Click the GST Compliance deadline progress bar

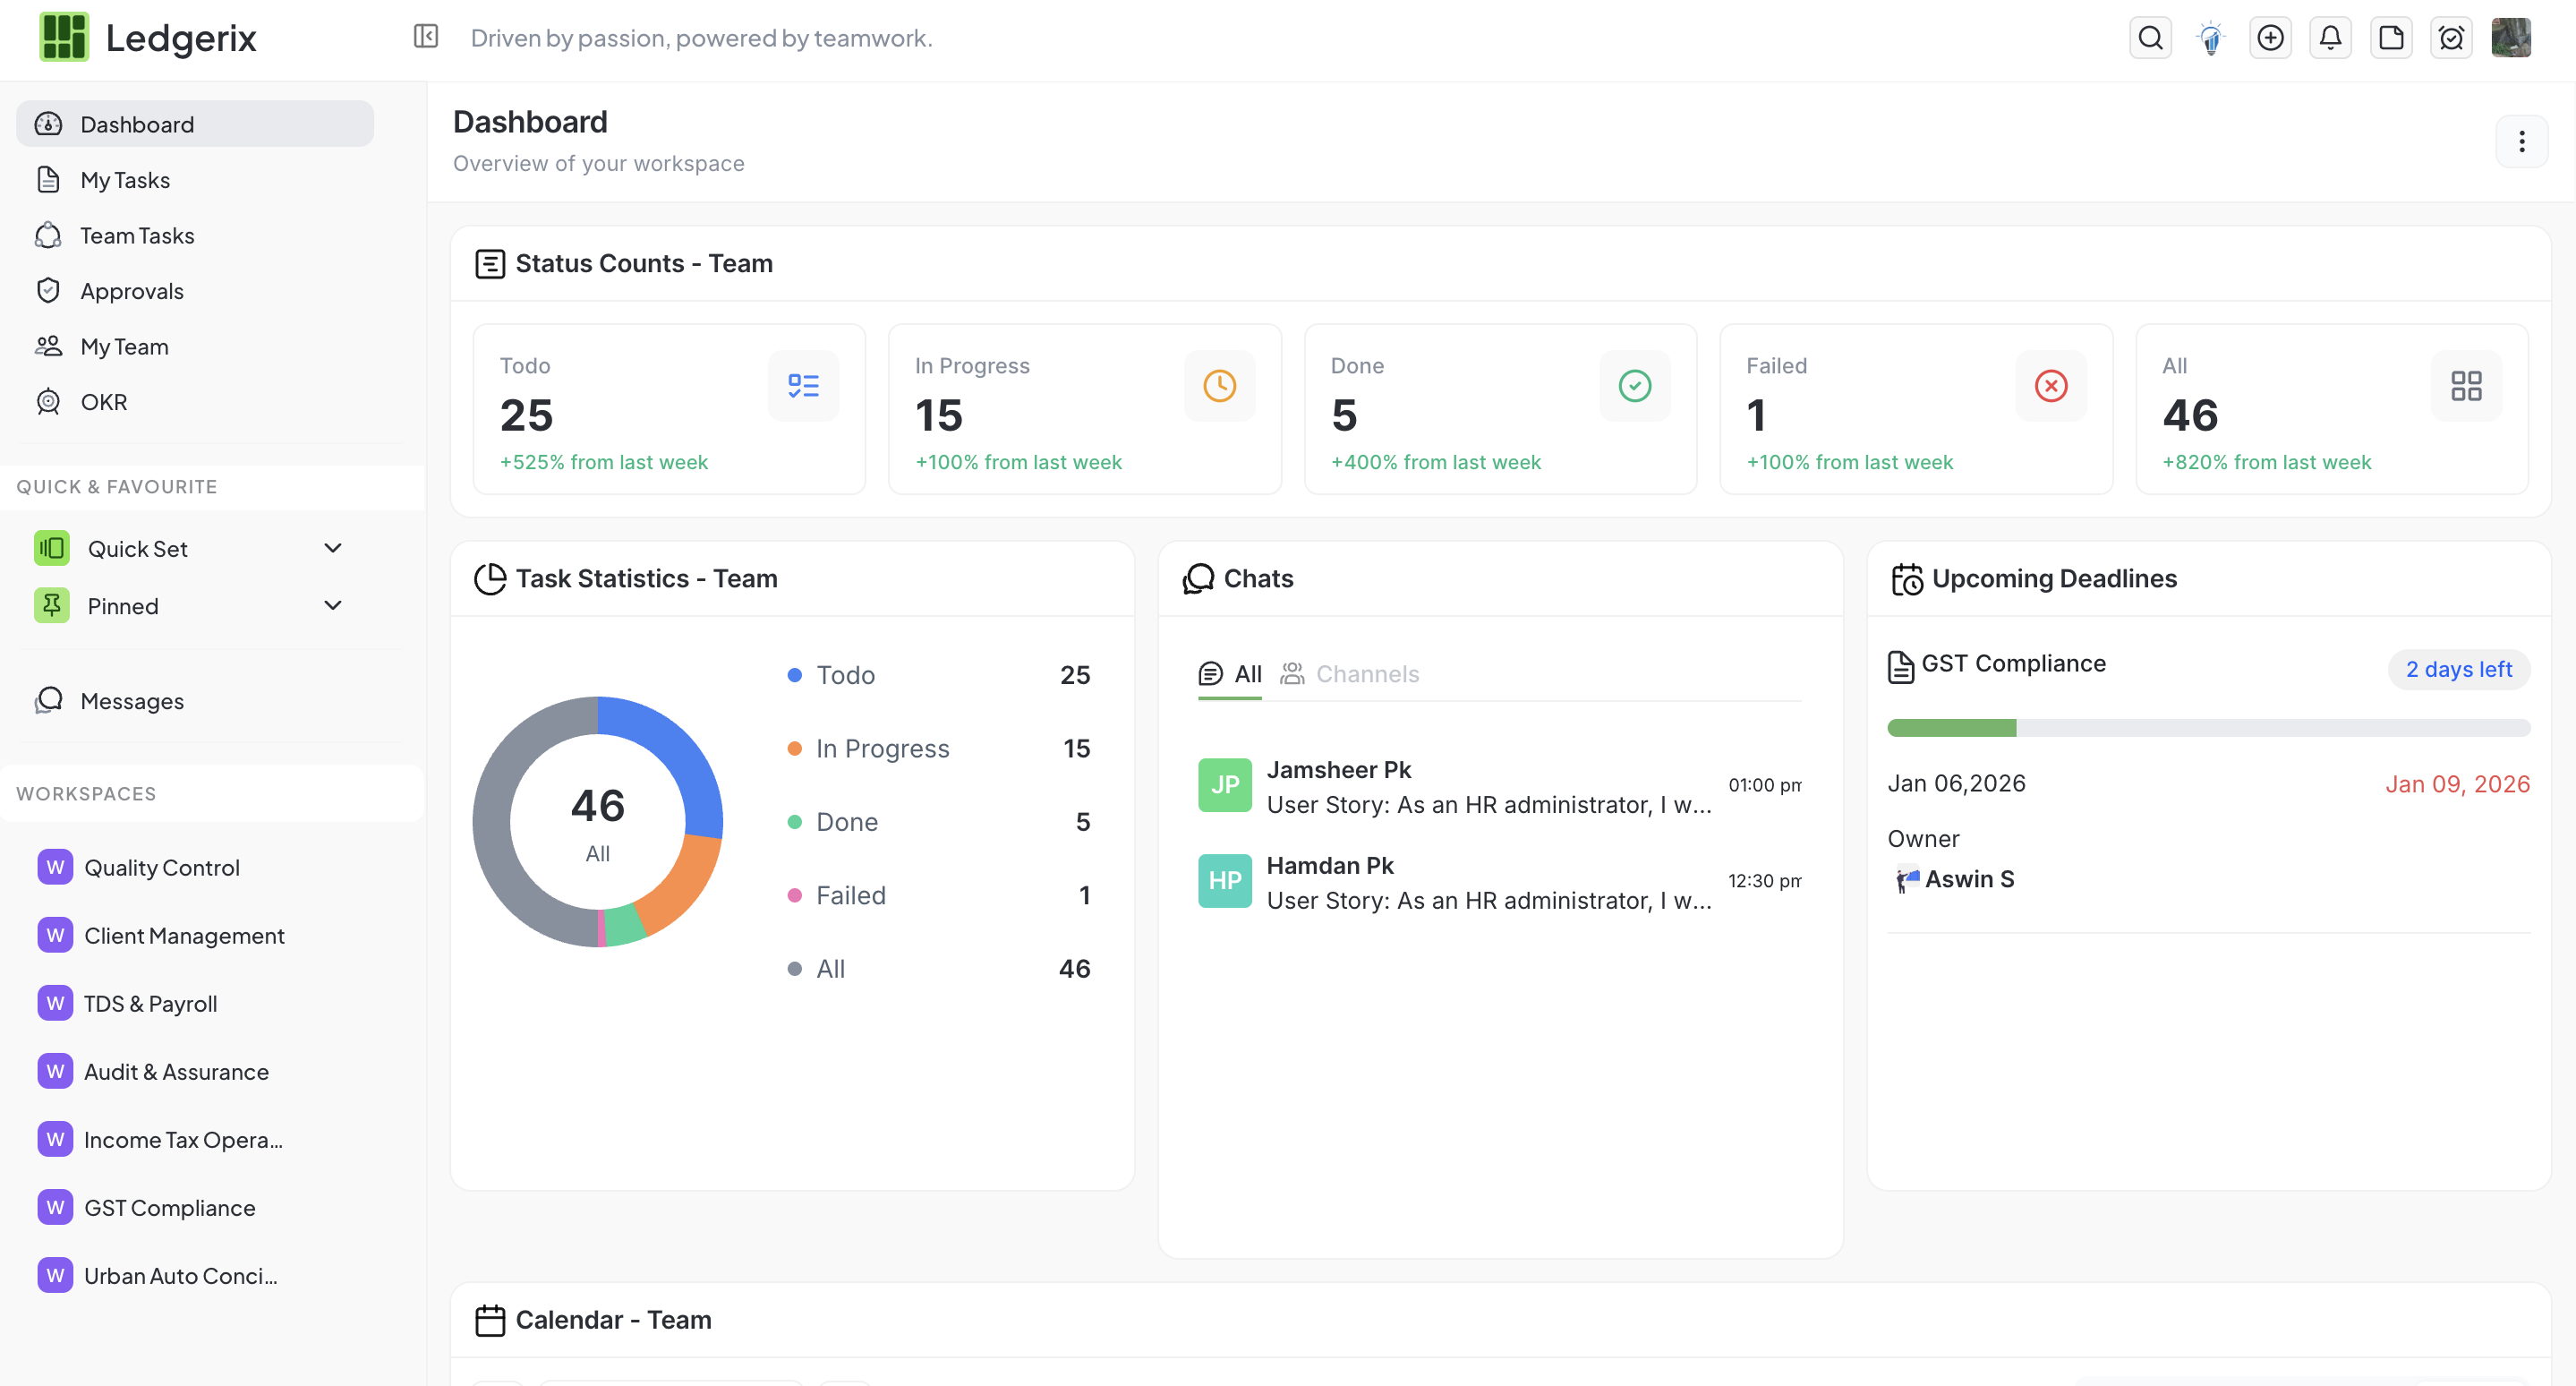[x=2208, y=728]
